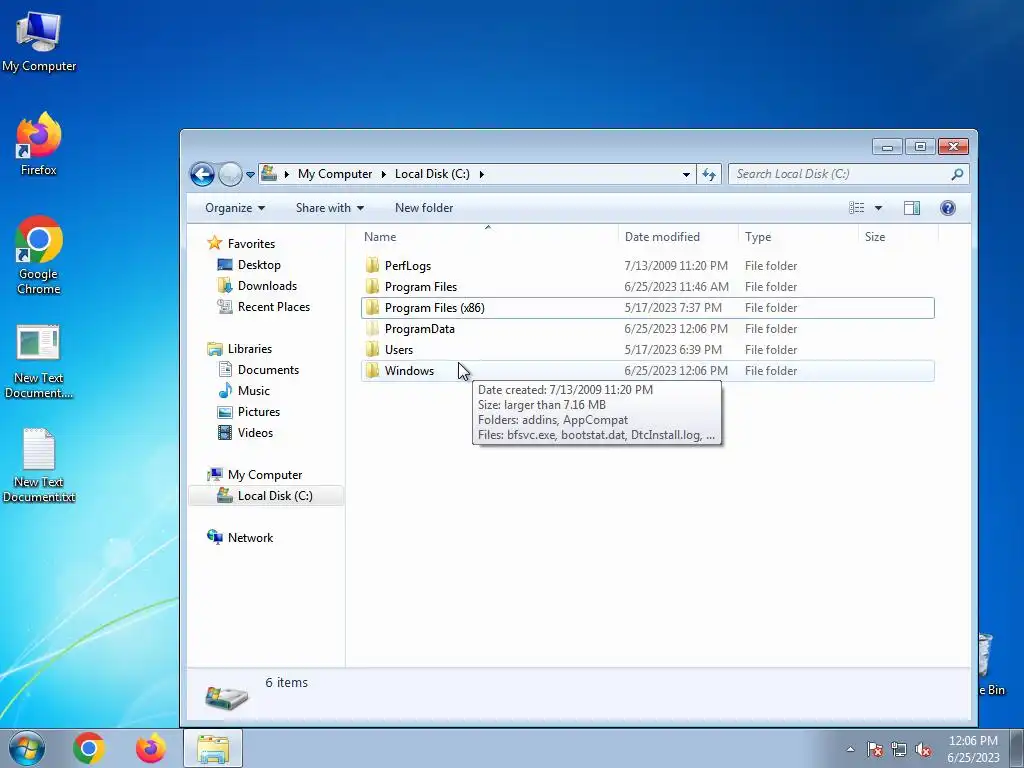This screenshot has height=768, width=1024.
Task: Select the Firefox desktop shortcut
Action: point(39,144)
